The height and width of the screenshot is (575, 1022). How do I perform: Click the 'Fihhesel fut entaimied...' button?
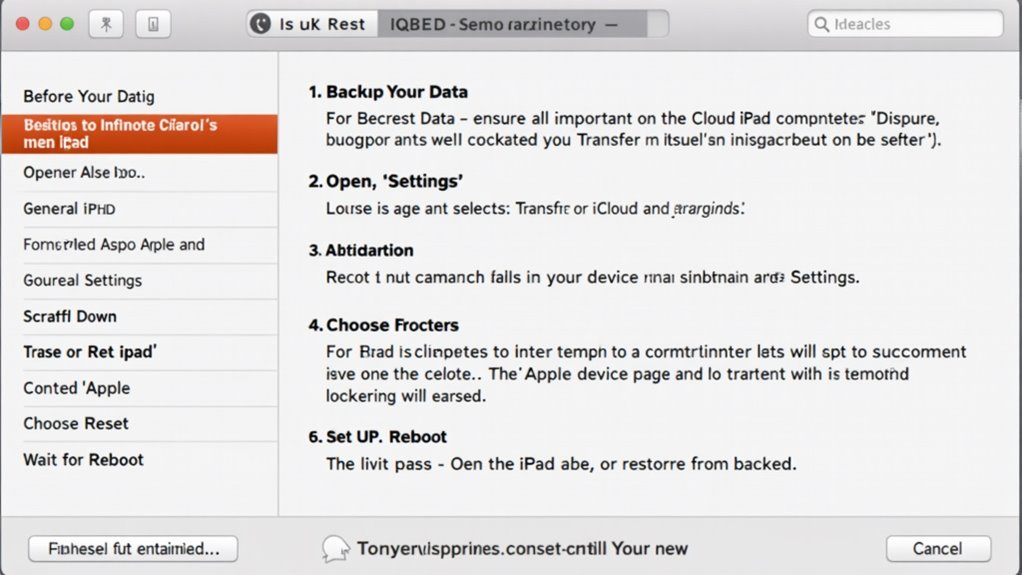click(x=133, y=548)
